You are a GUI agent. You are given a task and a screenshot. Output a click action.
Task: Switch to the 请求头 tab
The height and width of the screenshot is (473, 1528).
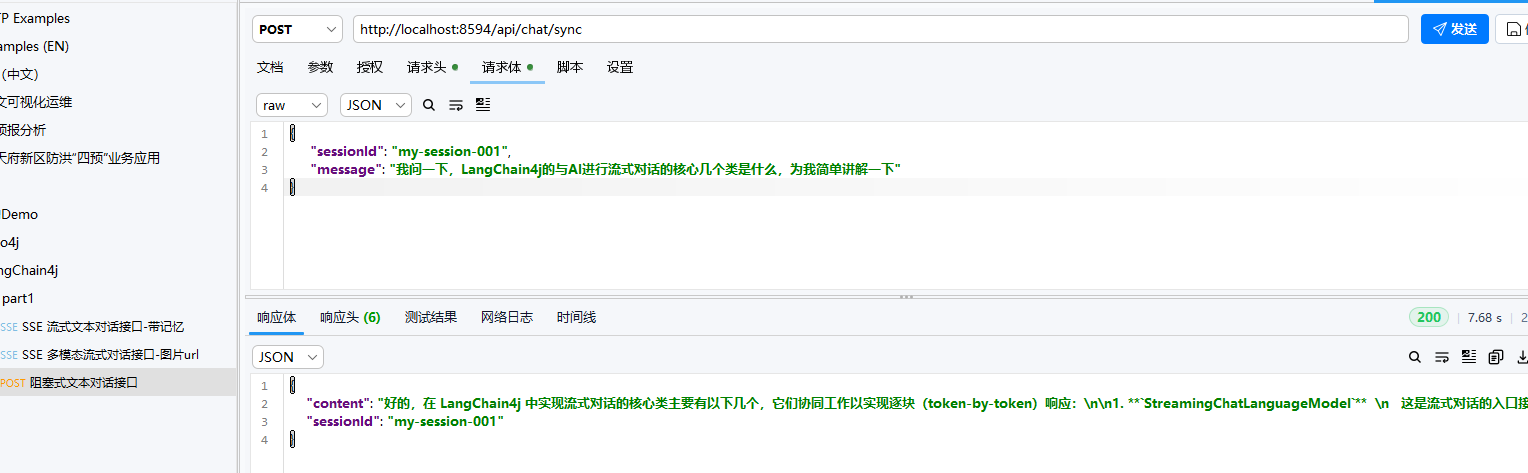click(432, 67)
